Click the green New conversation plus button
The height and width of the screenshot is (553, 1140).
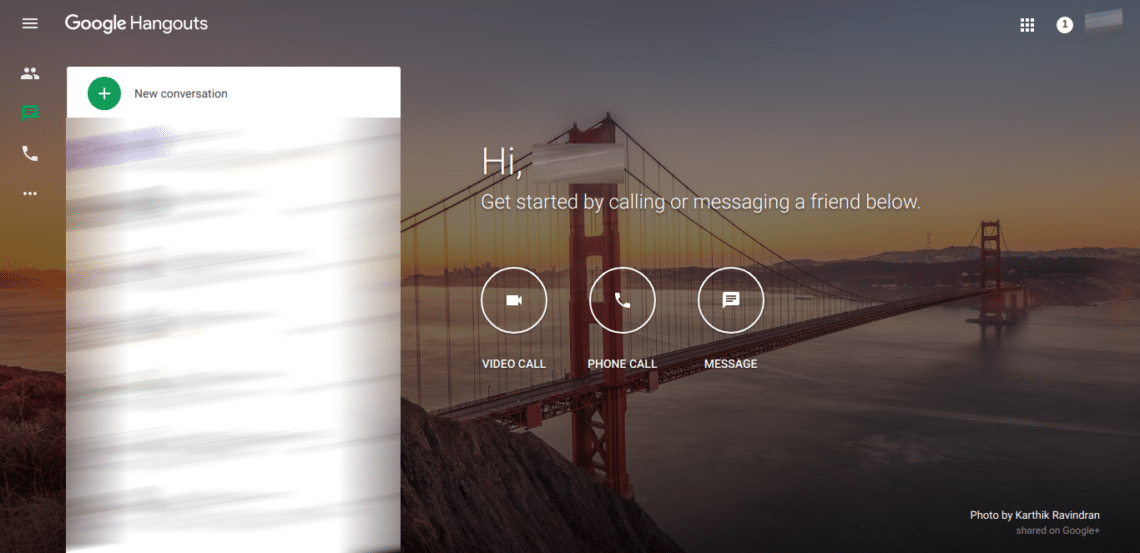pos(105,94)
